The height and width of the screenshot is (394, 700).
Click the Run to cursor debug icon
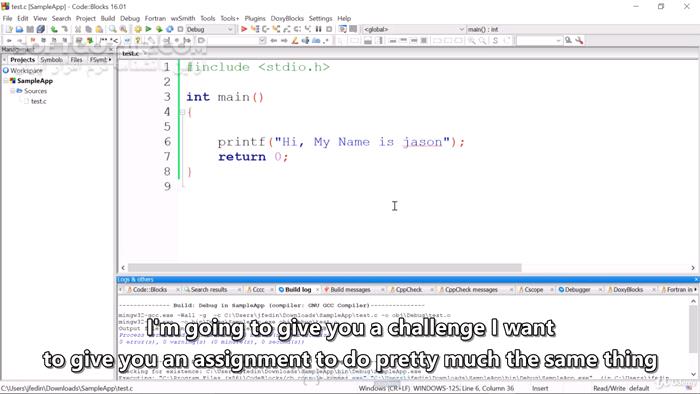coord(255,29)
